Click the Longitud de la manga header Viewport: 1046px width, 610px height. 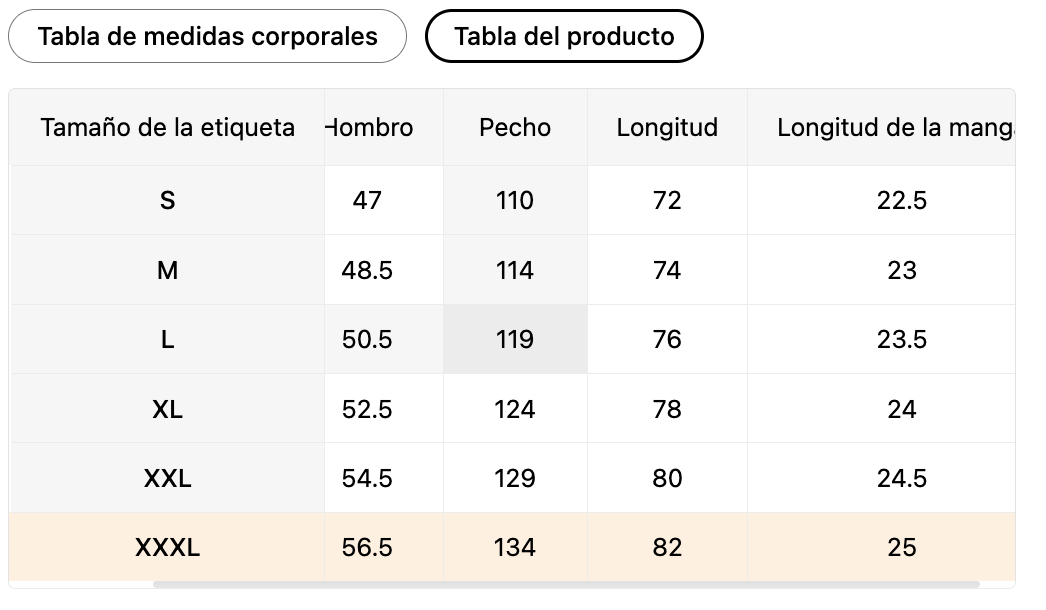[x=895, y=128]
